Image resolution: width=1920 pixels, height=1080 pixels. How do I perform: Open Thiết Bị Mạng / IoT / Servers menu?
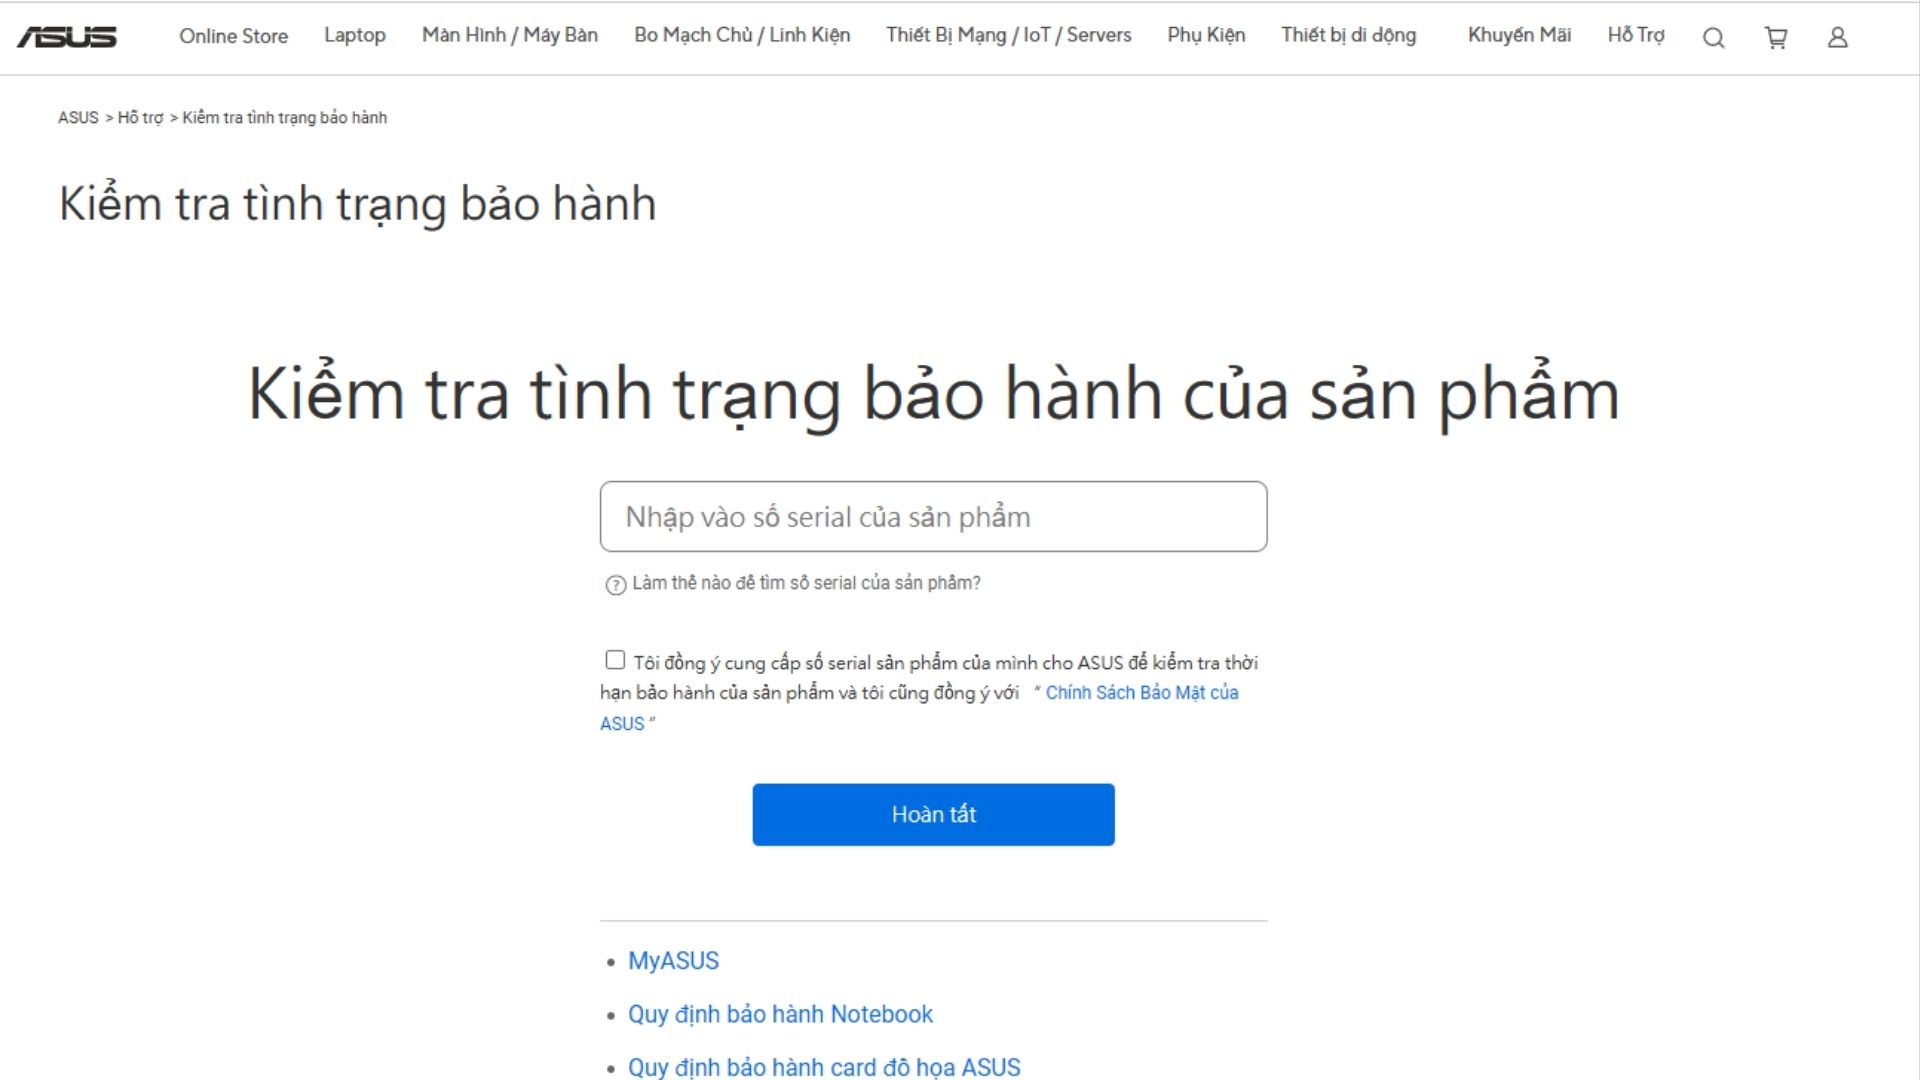point(1009,35)
